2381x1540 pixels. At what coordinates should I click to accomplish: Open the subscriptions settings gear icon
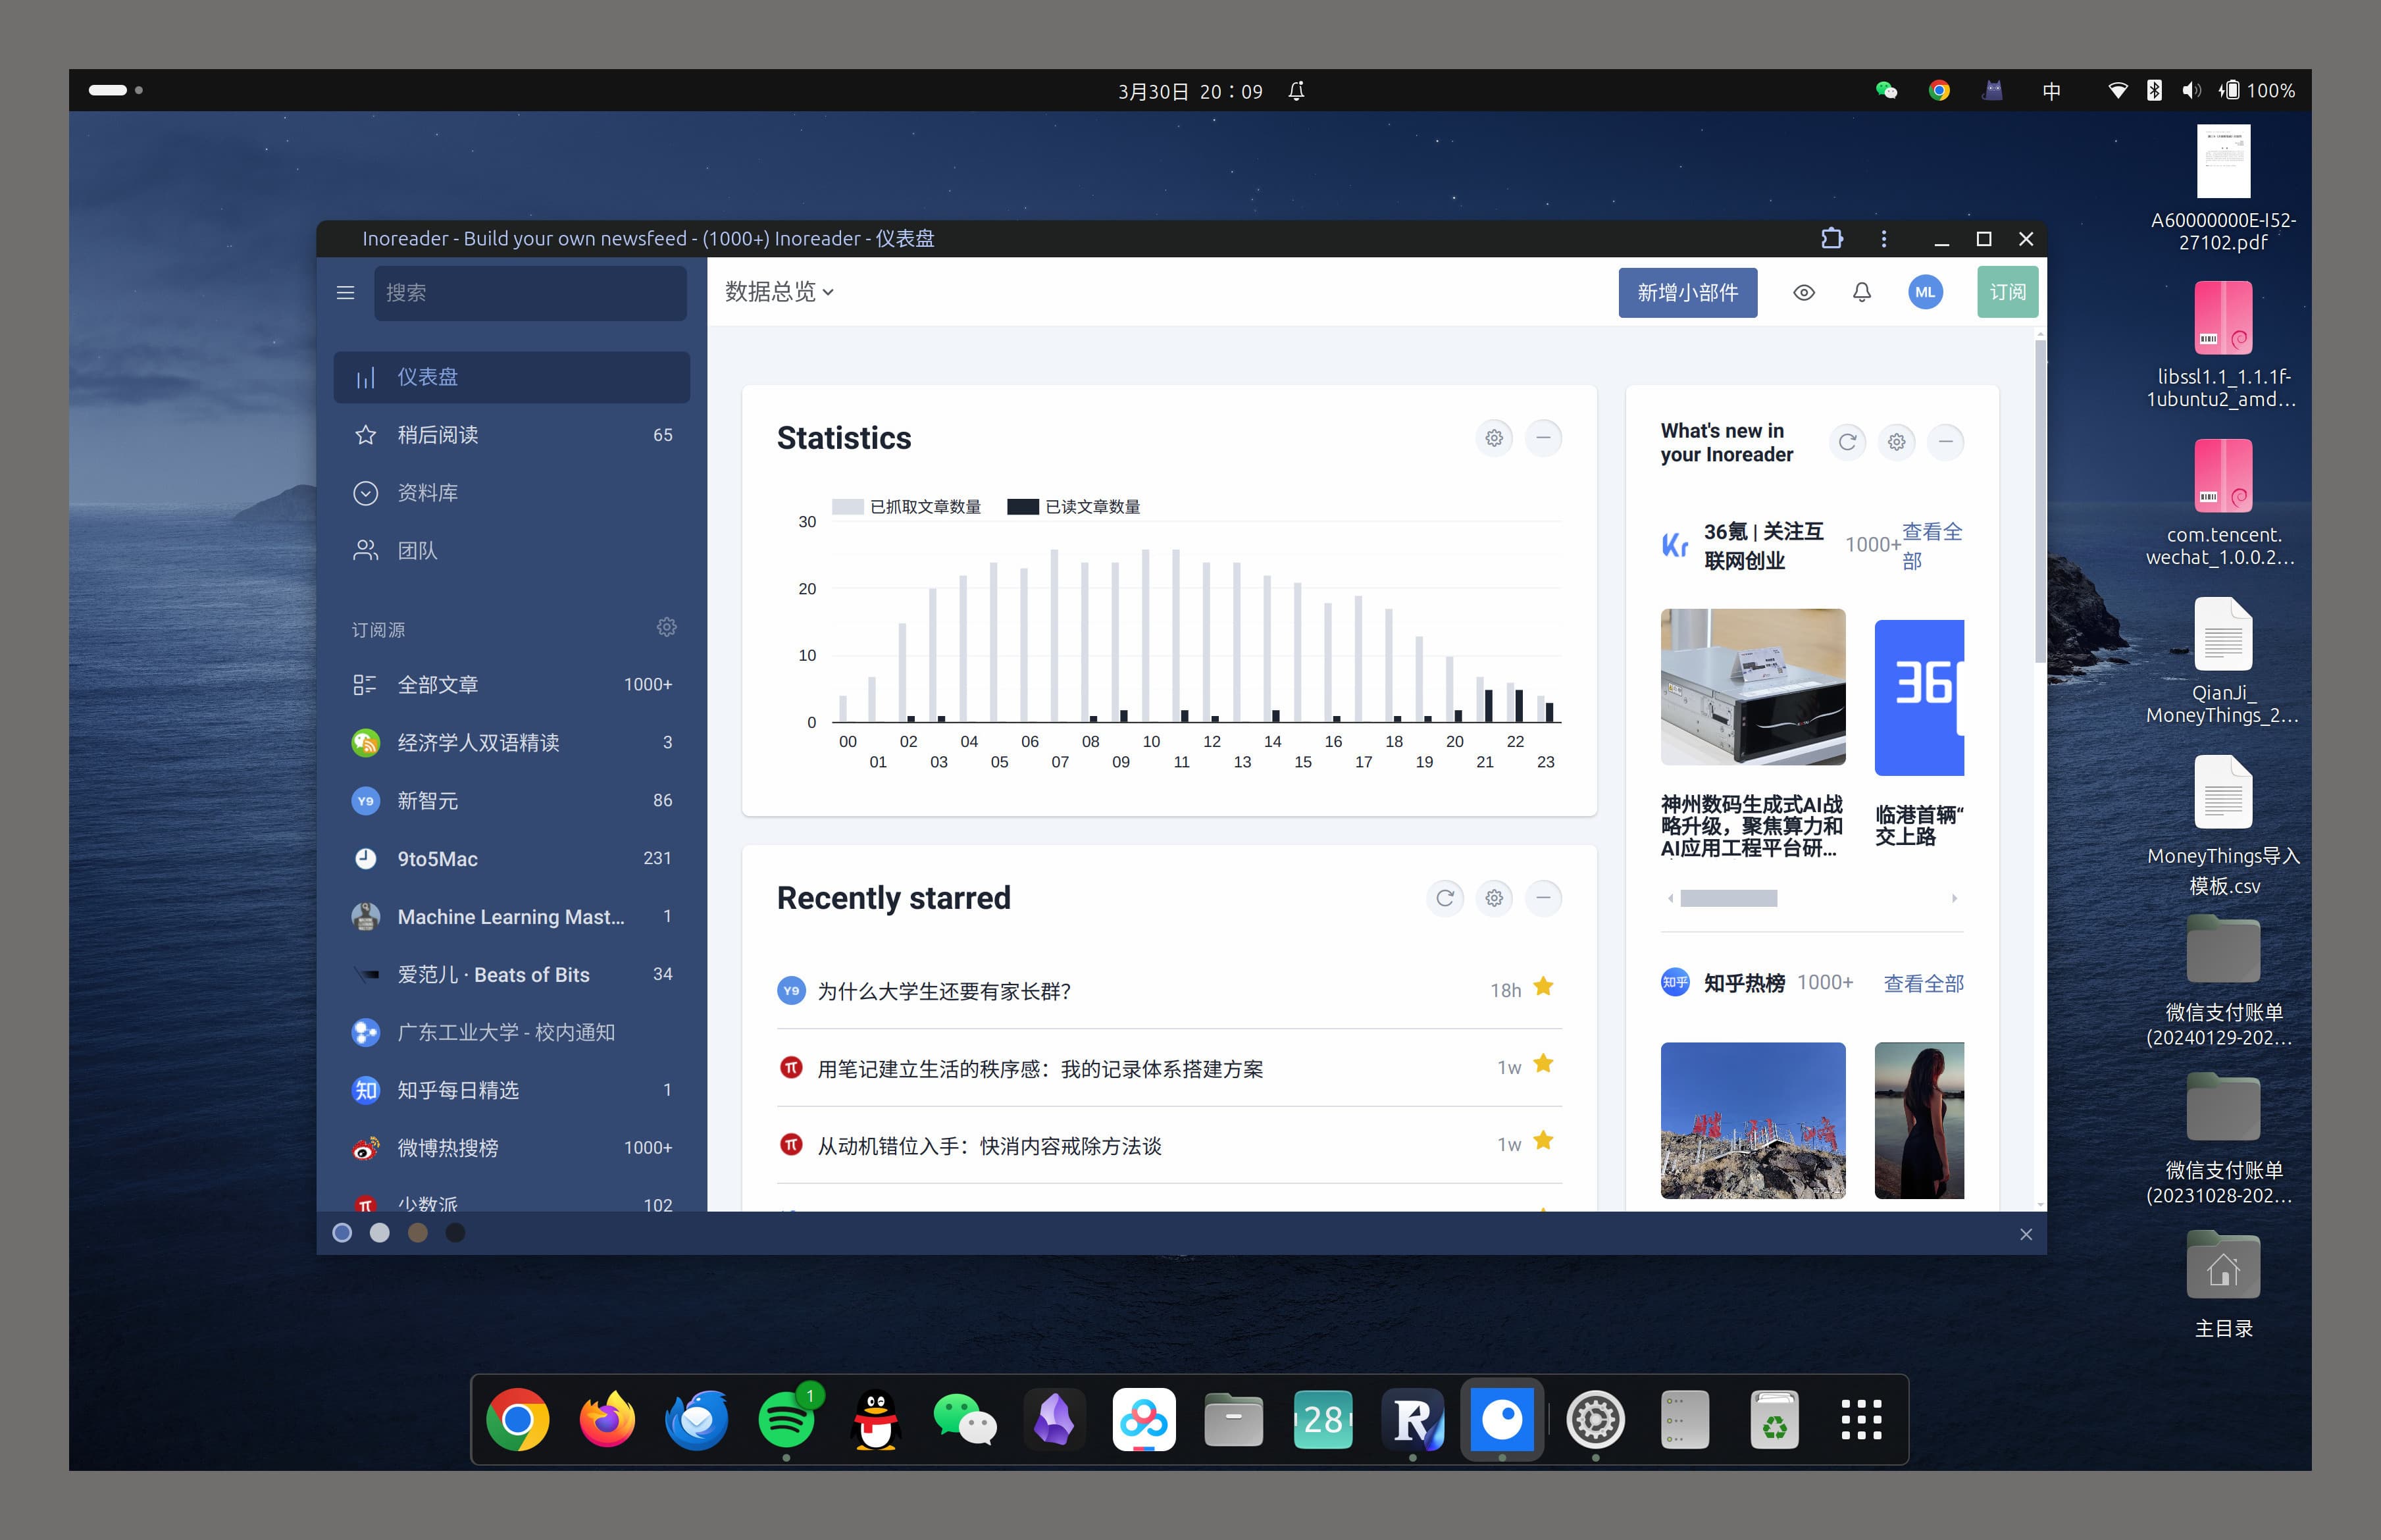coord(667,627)
